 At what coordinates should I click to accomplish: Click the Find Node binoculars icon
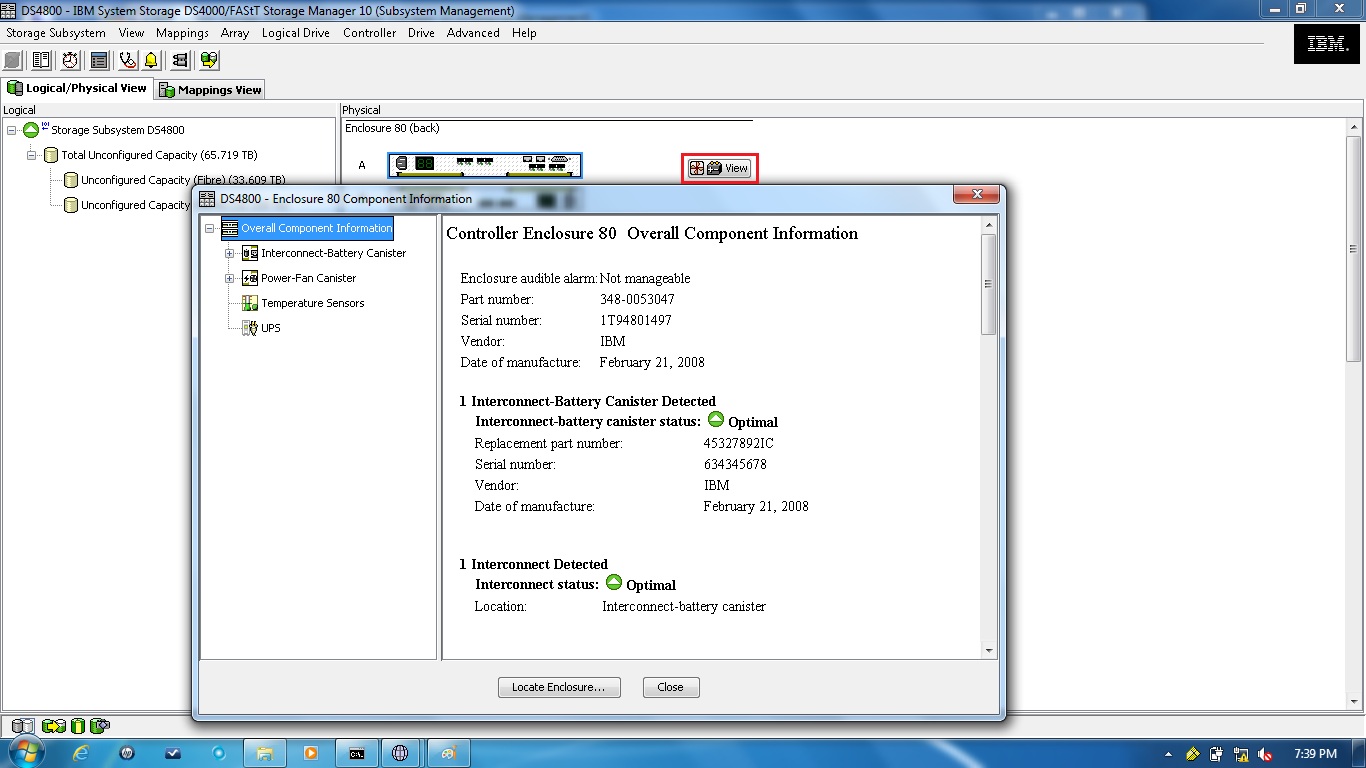click(181, 60)
